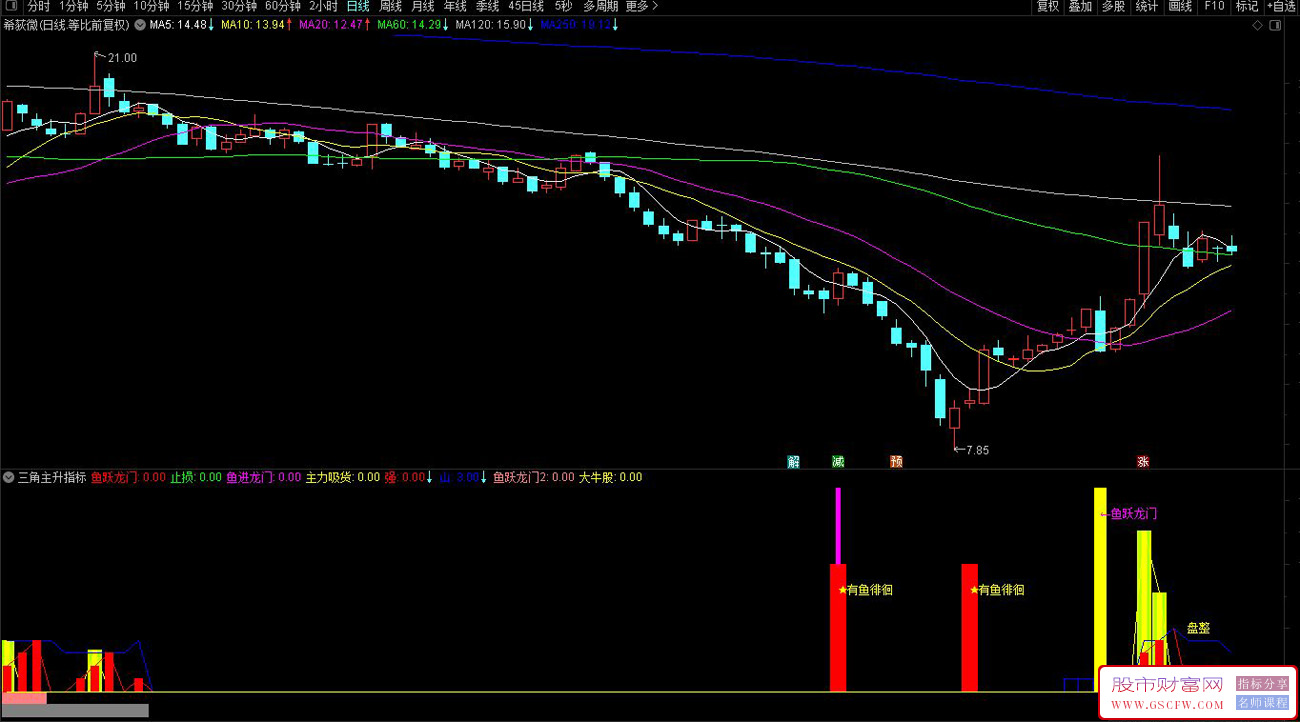This screenshot has width=1300, height=722.
Task: Open the 画线 drawing tools
Action: pyautogui.click(x=1180, y=6)
